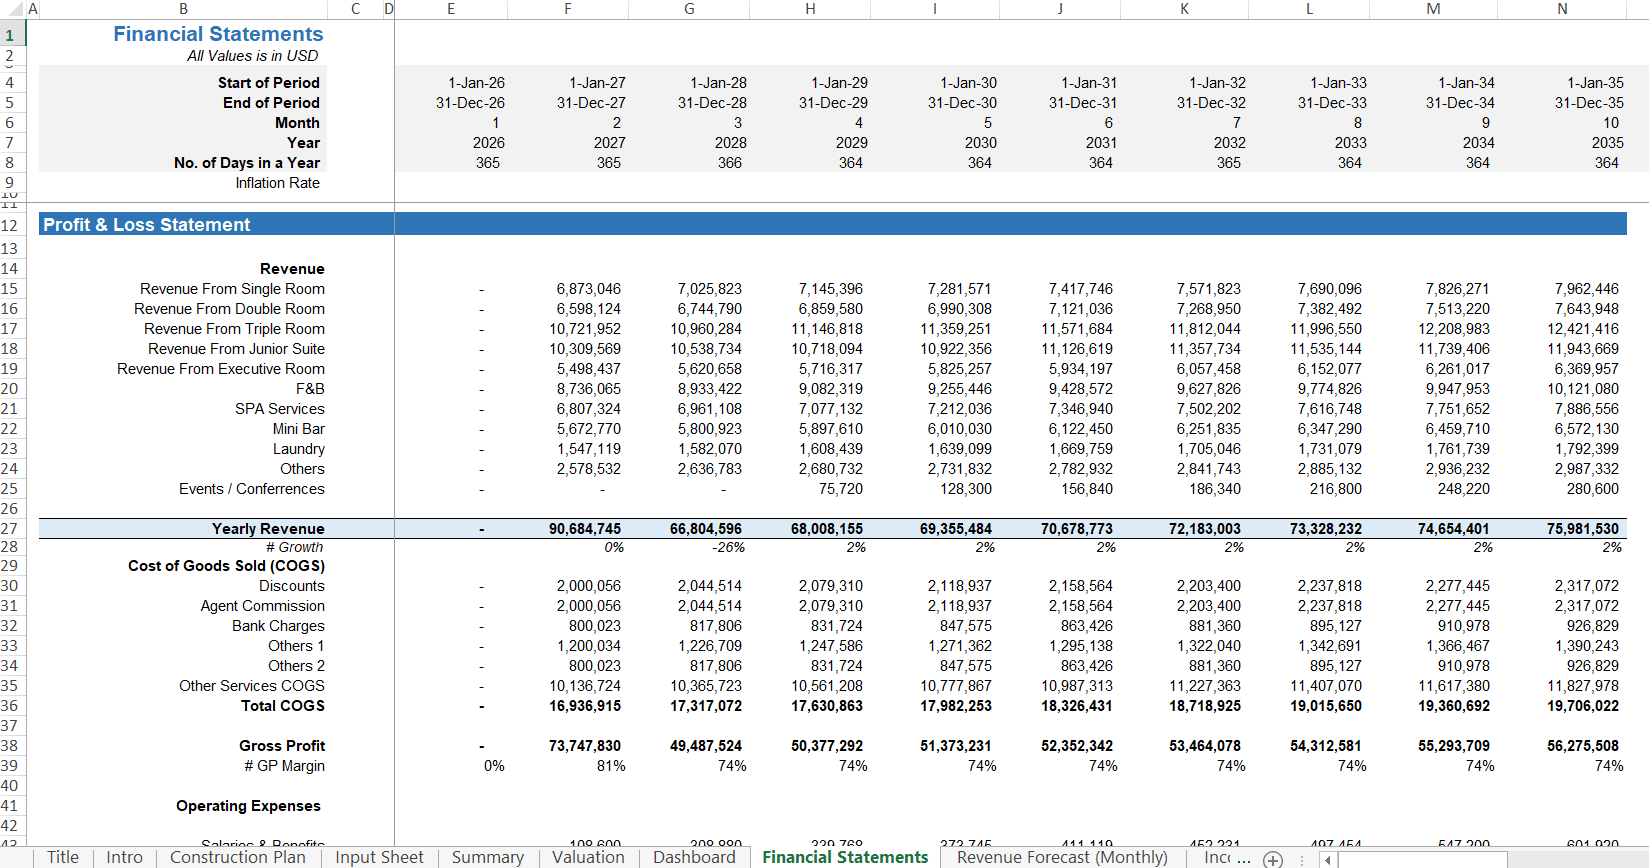Screen dimensions: 1649x868
Task: Switch to the Dashboard sheet tab
Action: [x=694, y=857]
